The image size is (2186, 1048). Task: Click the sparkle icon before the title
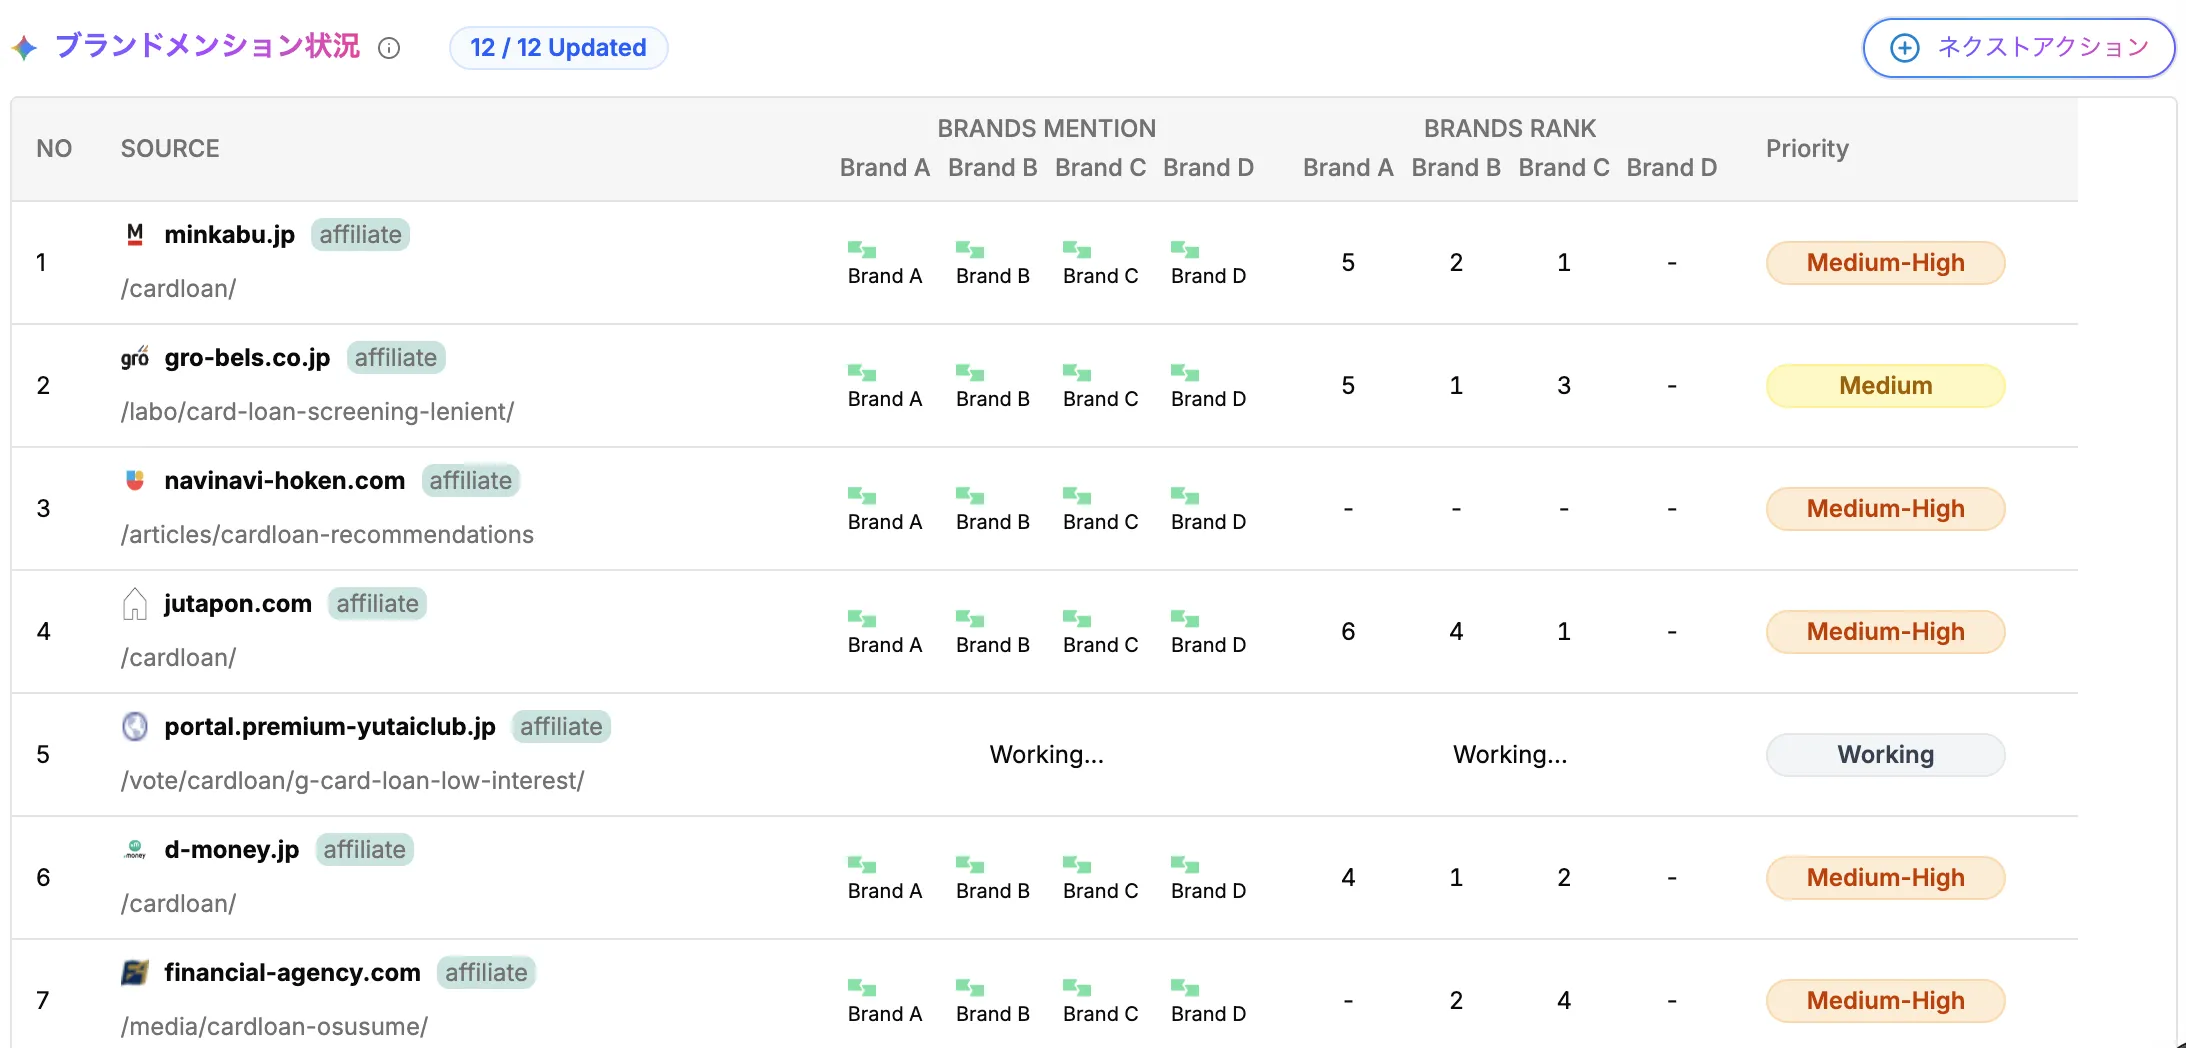point(24,47)
